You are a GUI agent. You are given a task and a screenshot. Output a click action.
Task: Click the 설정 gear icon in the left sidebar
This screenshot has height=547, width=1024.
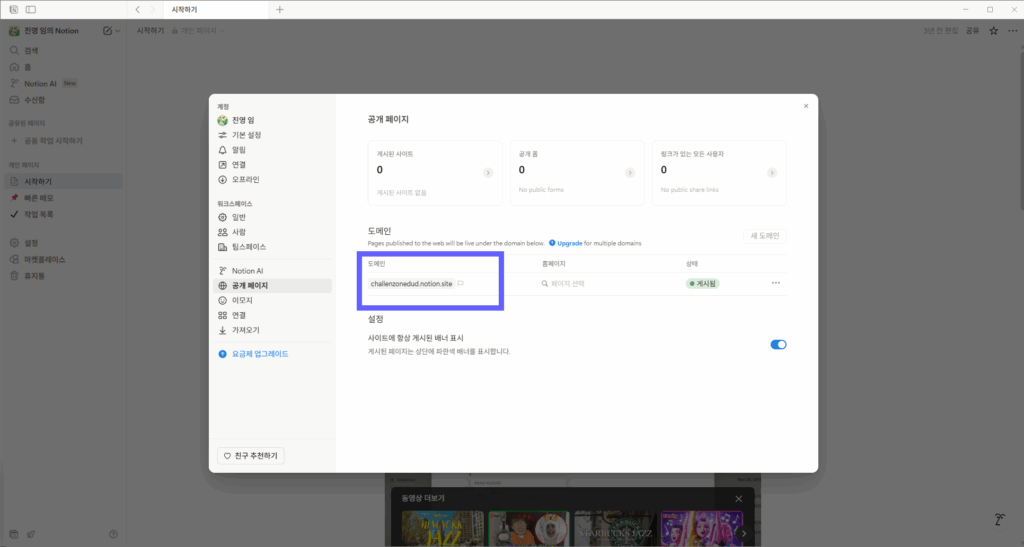tap(14, 243)
